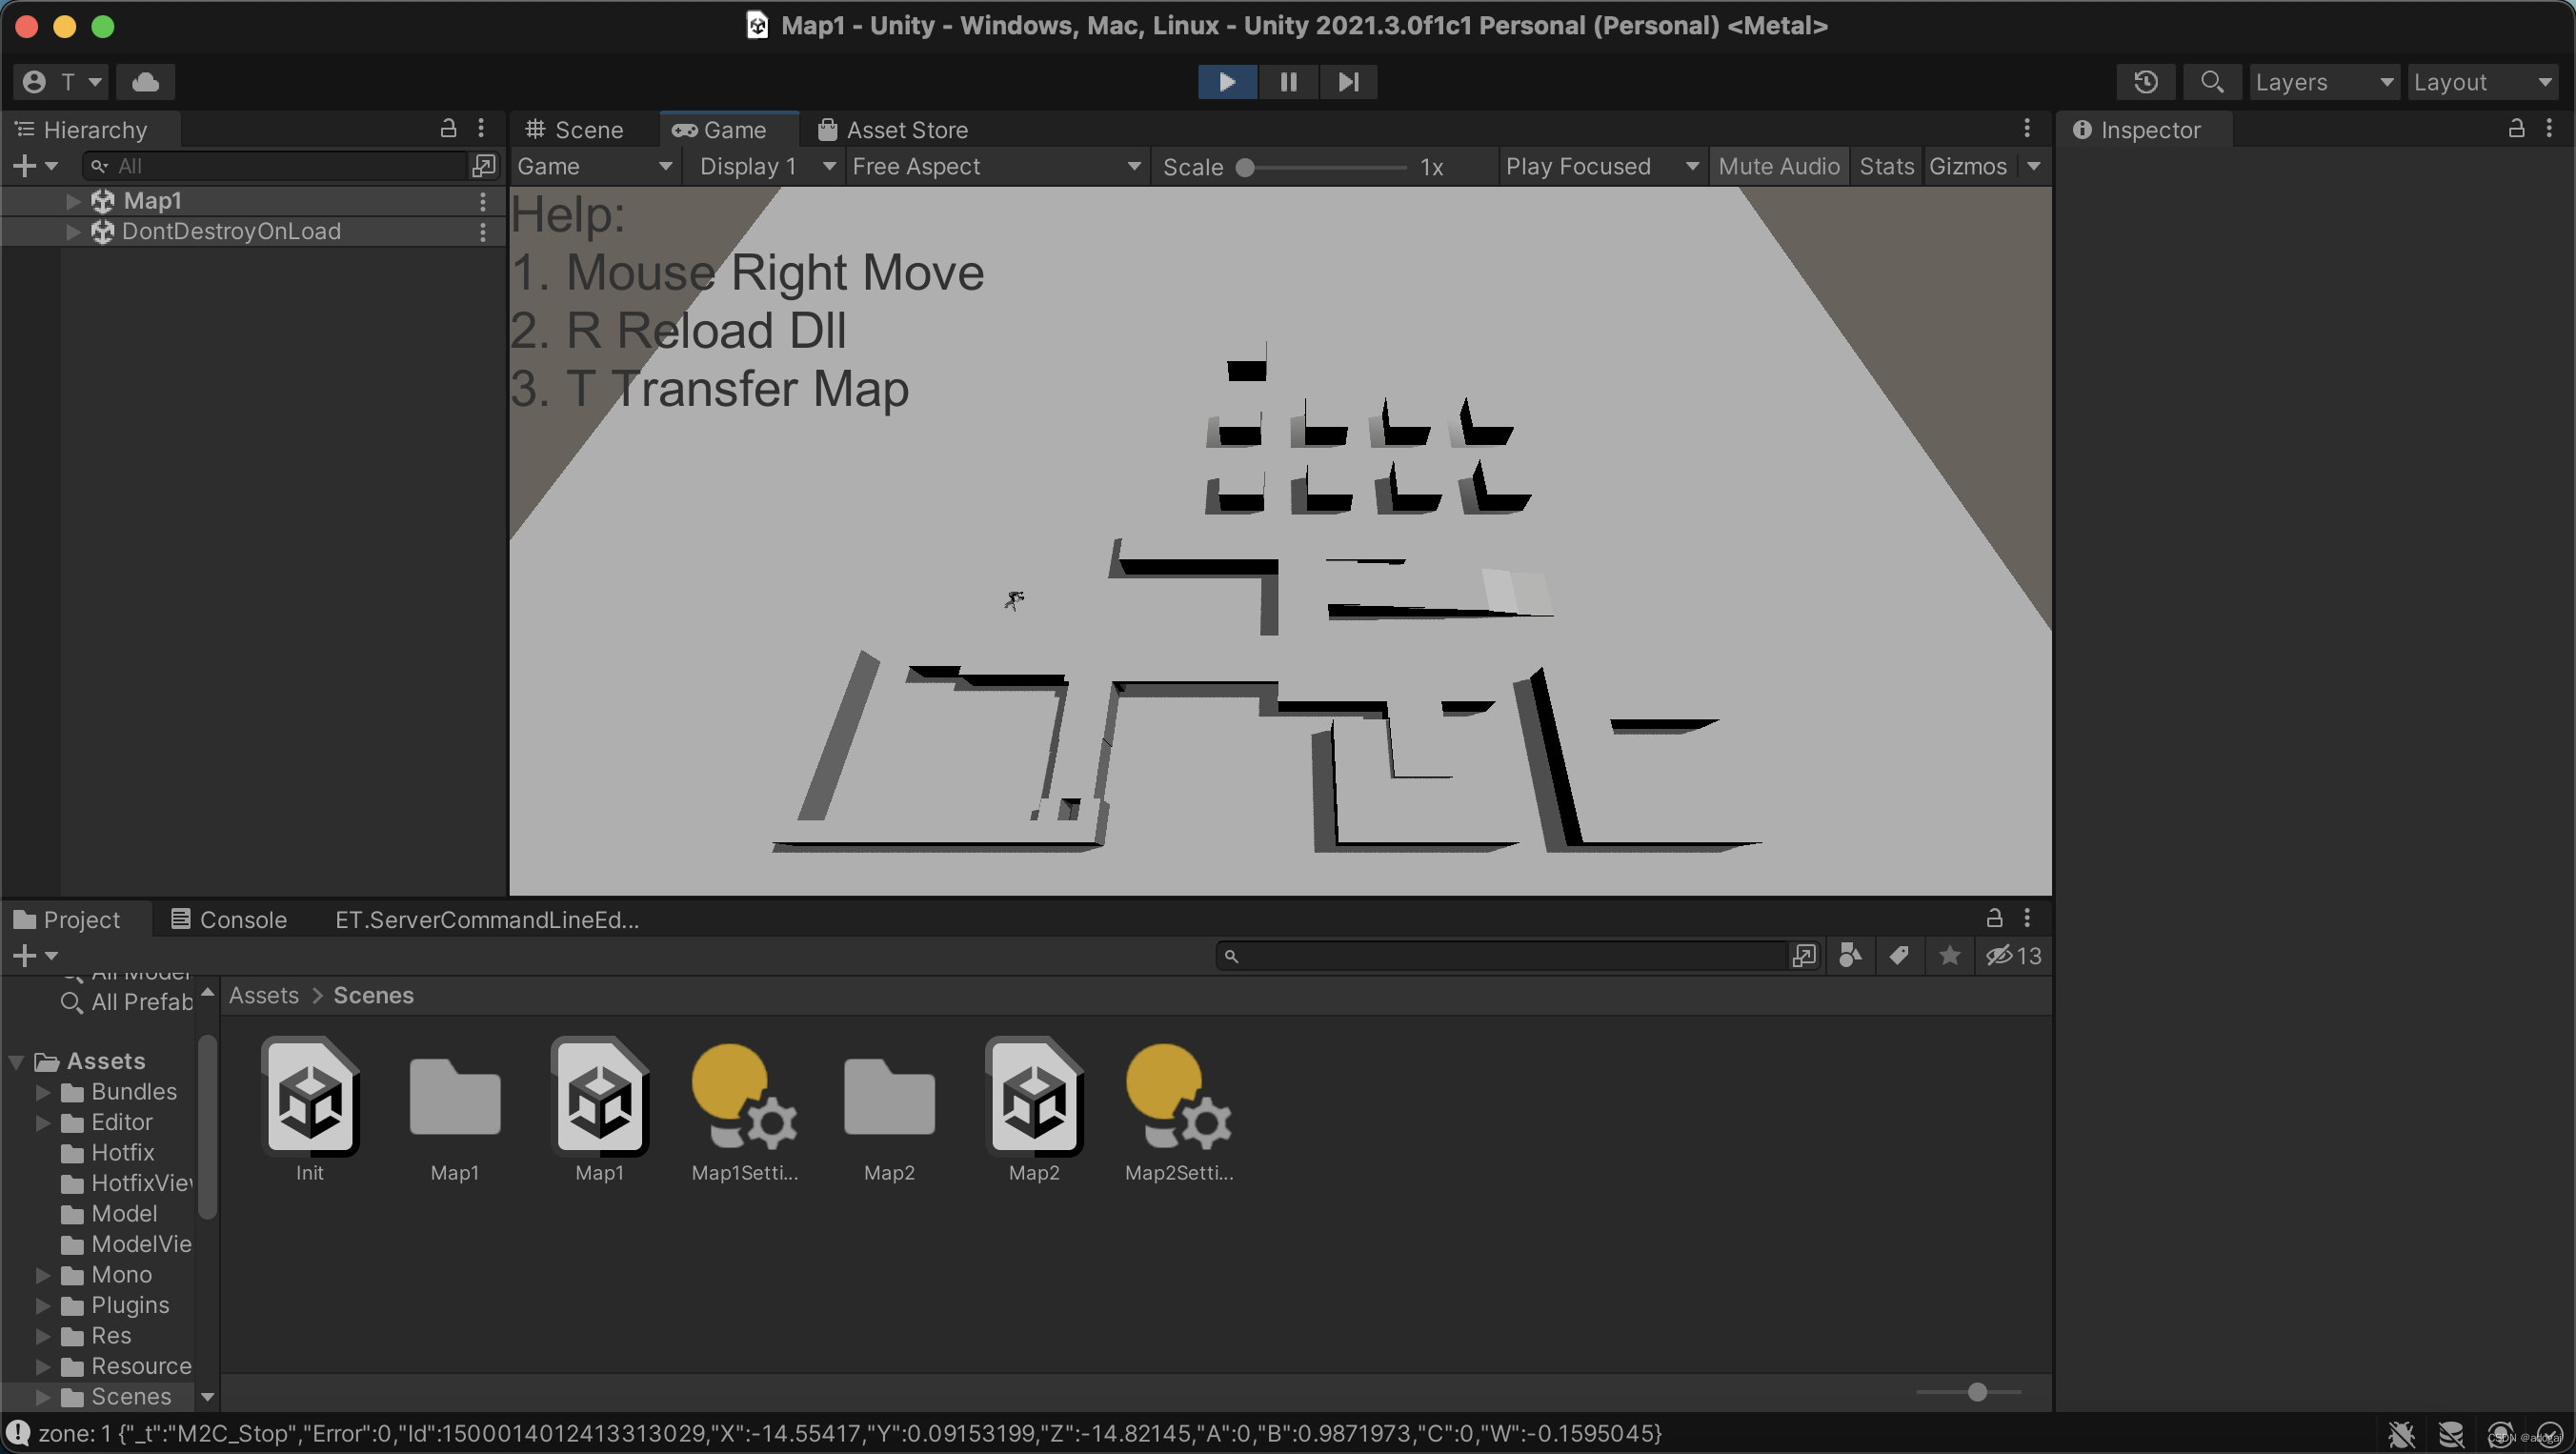The height and width of the screenshot is (1454, 2576).
Task: Open the Layout dropdown
Action: 2481,81
